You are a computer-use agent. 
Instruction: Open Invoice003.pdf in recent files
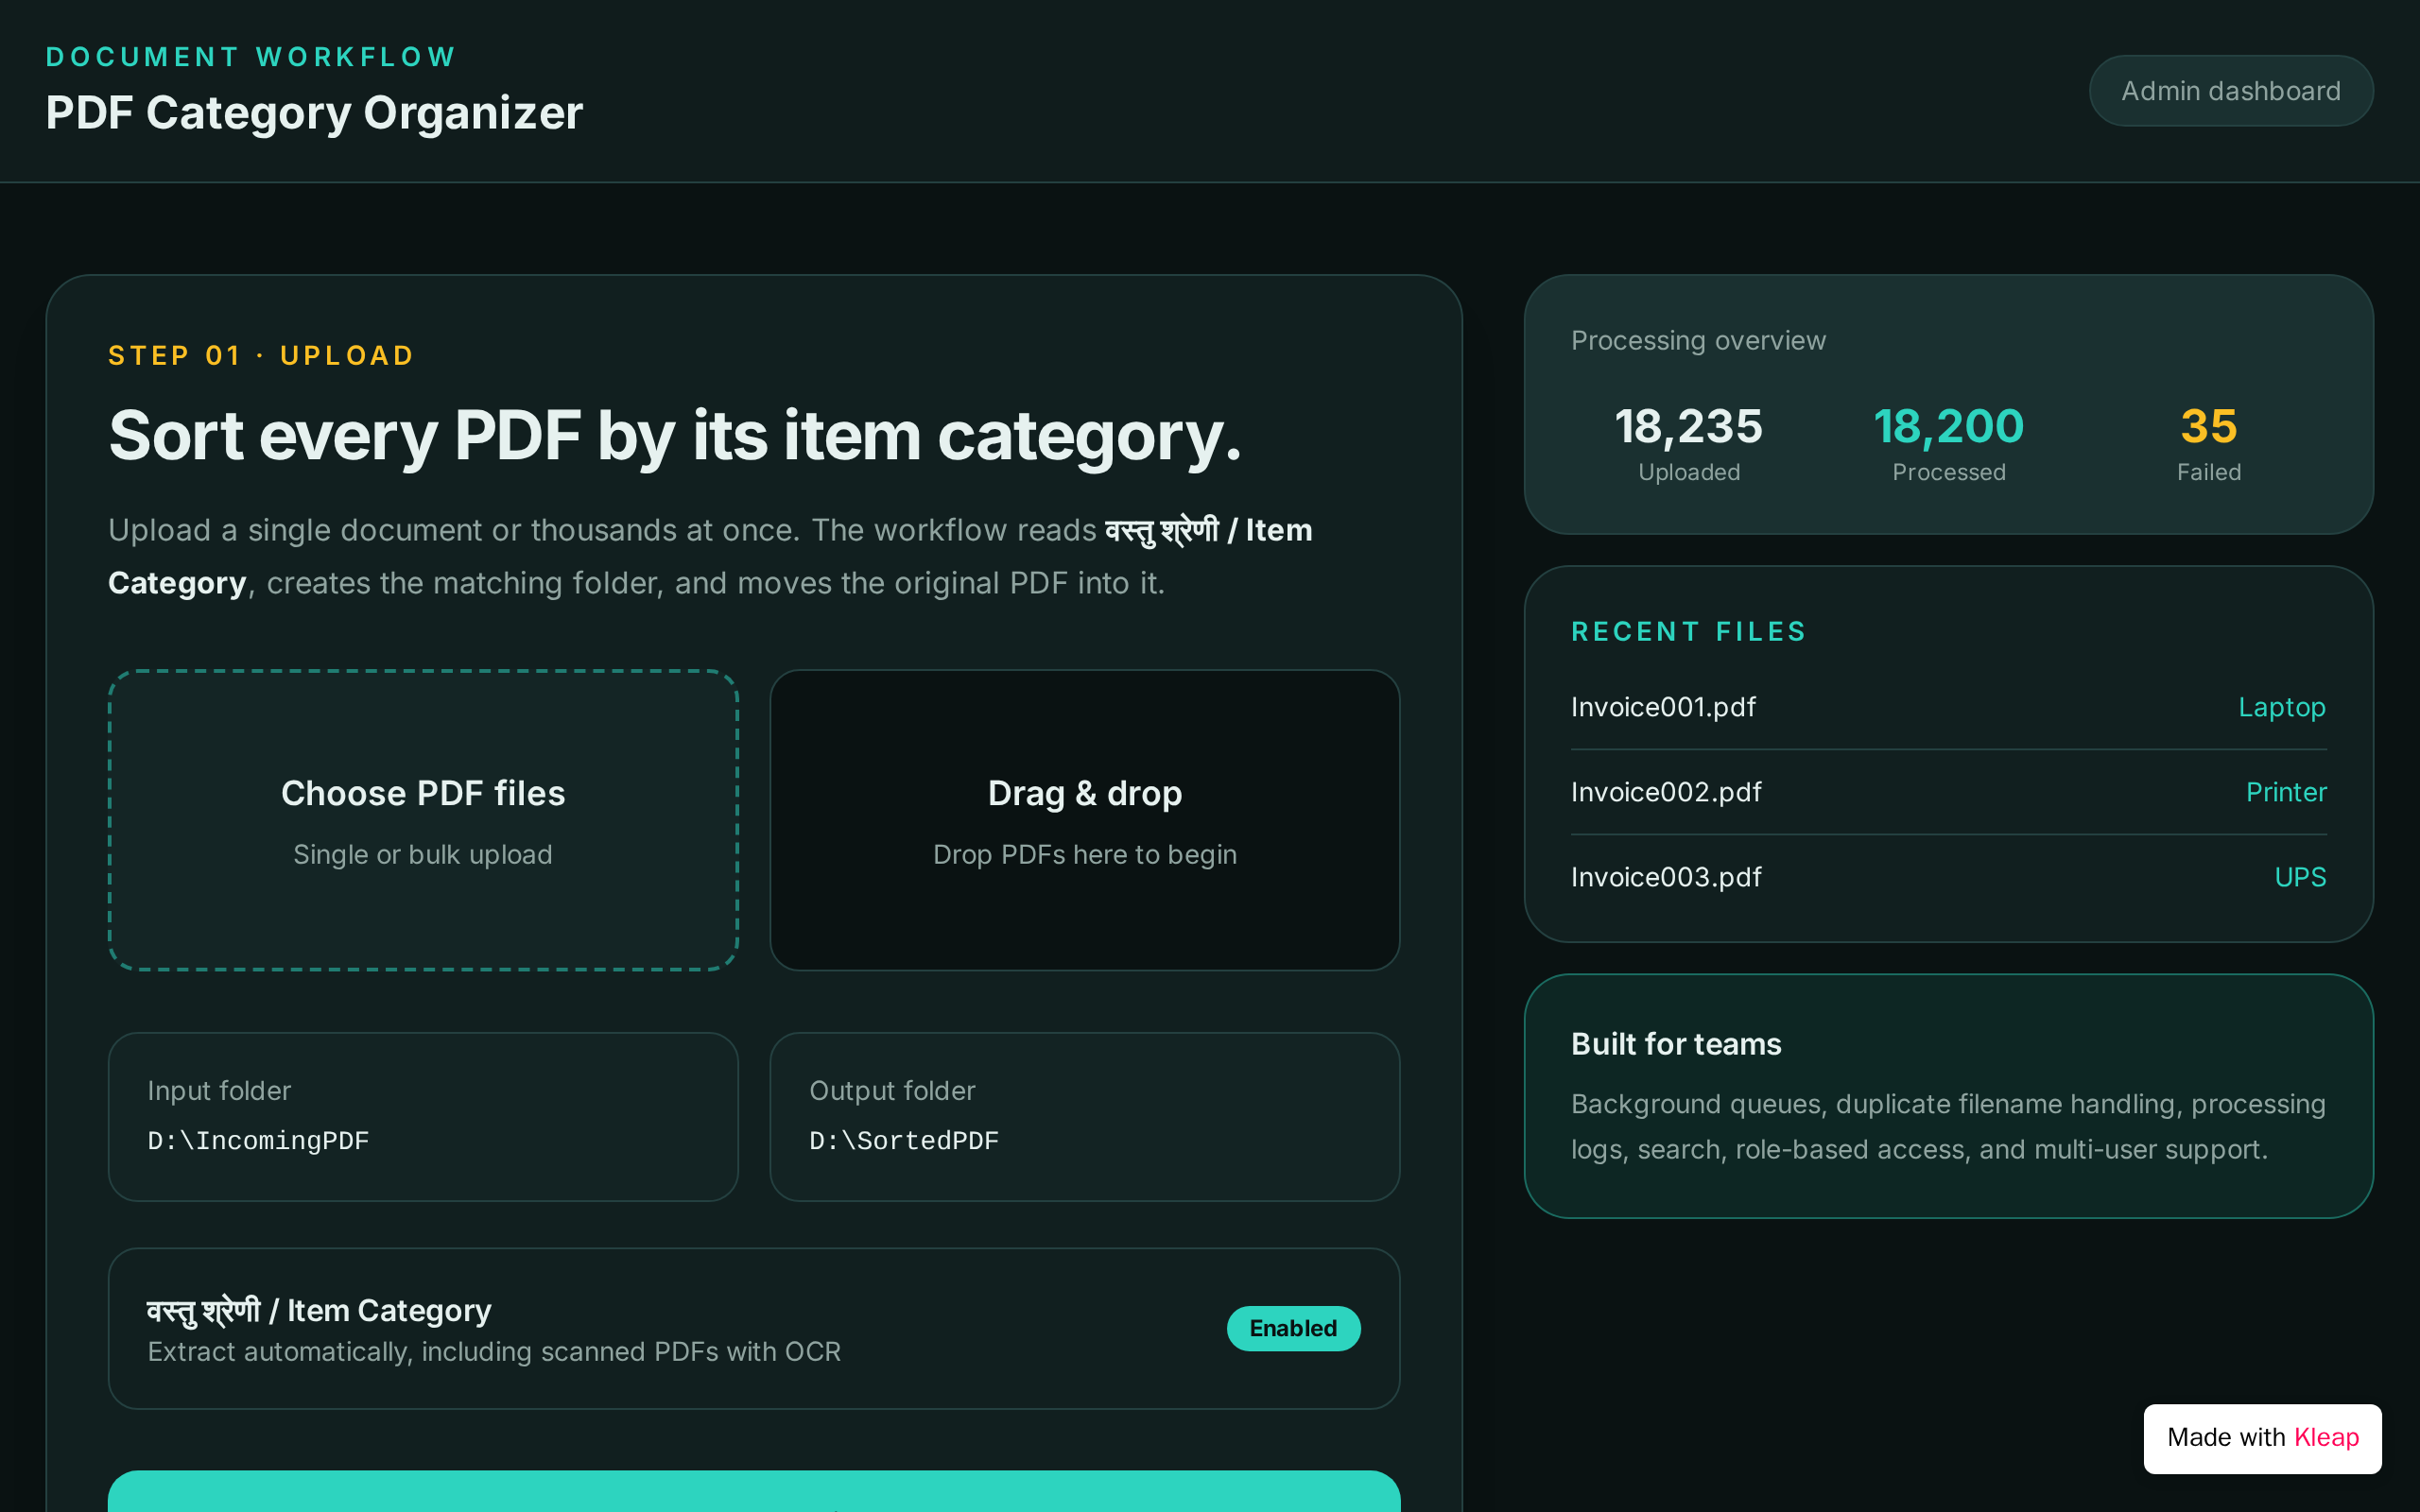(1666, 877)
